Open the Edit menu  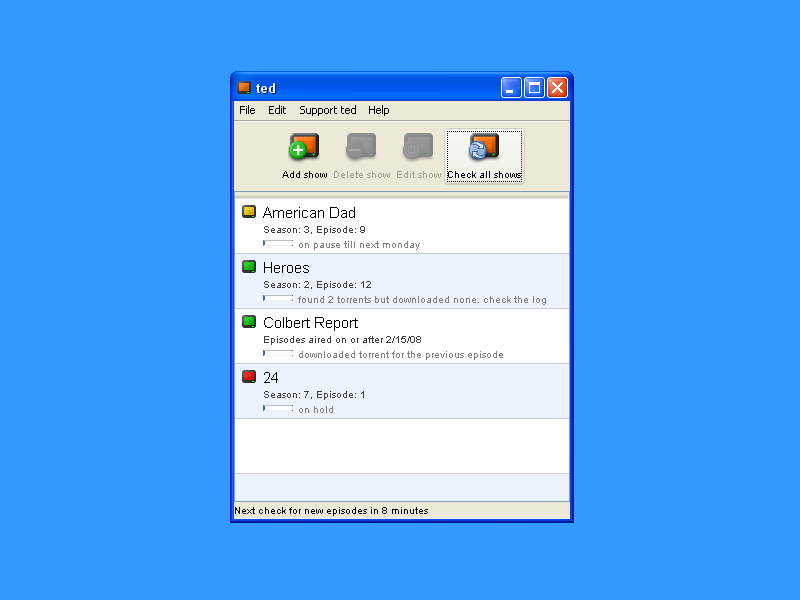tap(277, 110)
